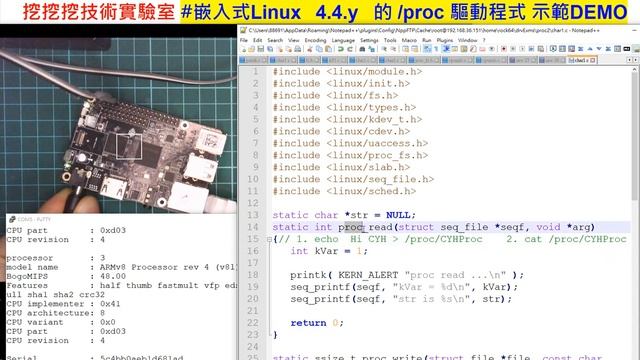The image size is (640, 360).
Task: Click the 'return 0;' statement
Action: click(x=317, y=323)
